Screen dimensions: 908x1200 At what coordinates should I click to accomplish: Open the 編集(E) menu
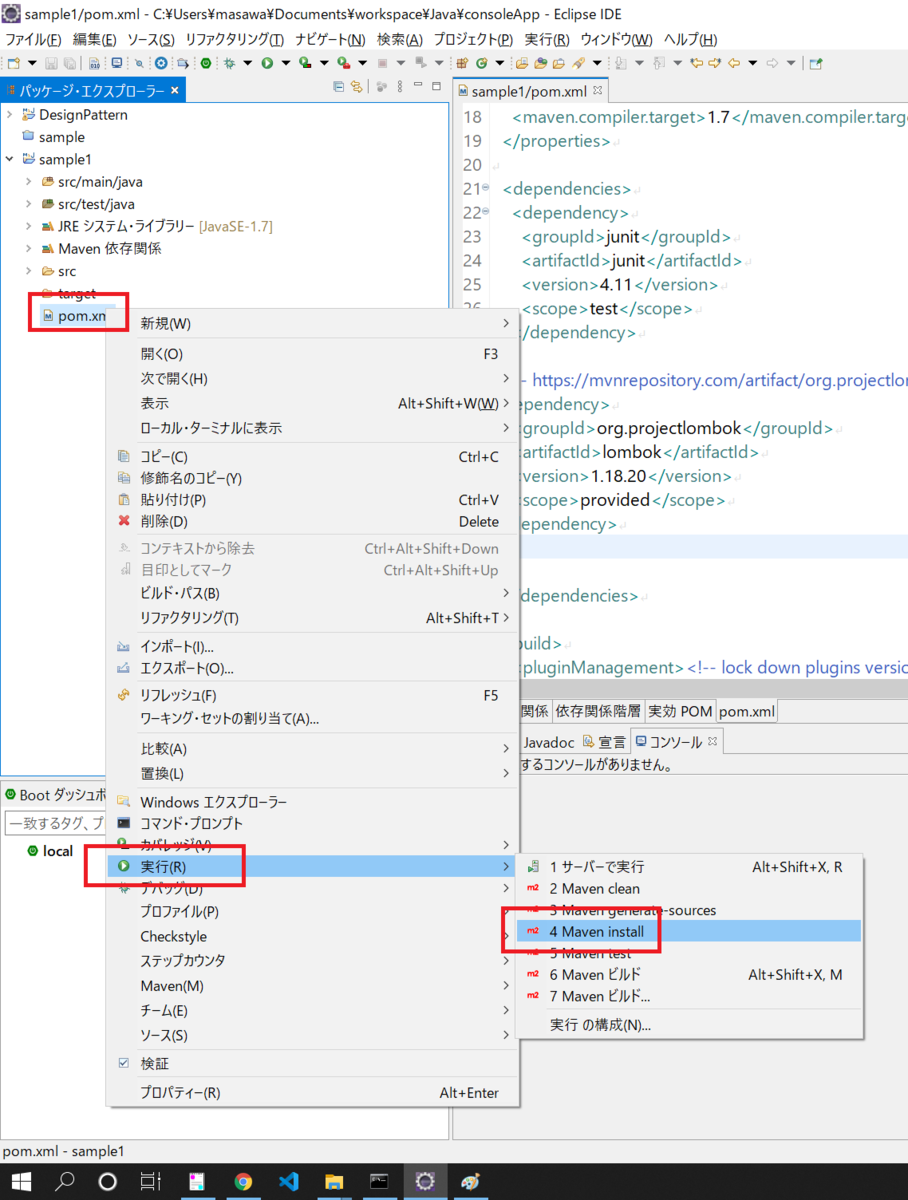point(94,39)
